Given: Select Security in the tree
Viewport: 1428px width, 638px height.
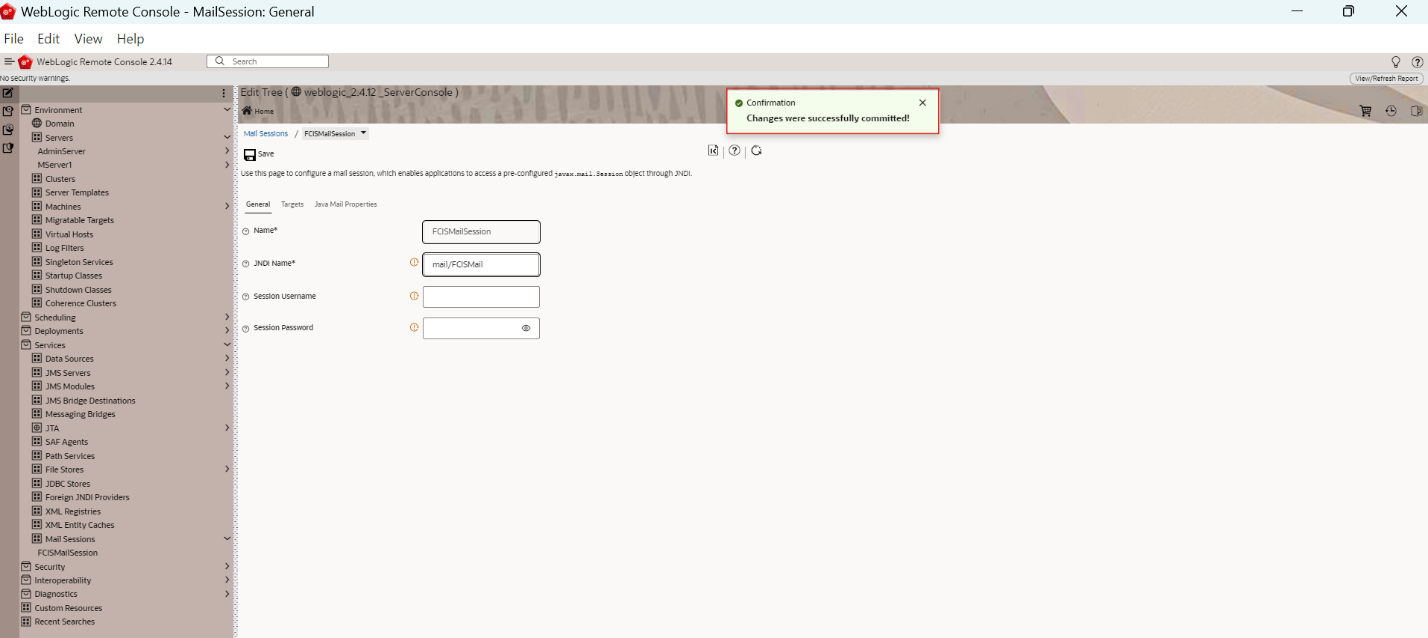Looking at the screenshot, I should coord(50,567).
